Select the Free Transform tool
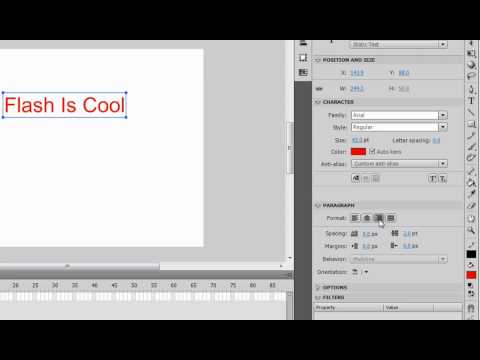 (471, 53)
